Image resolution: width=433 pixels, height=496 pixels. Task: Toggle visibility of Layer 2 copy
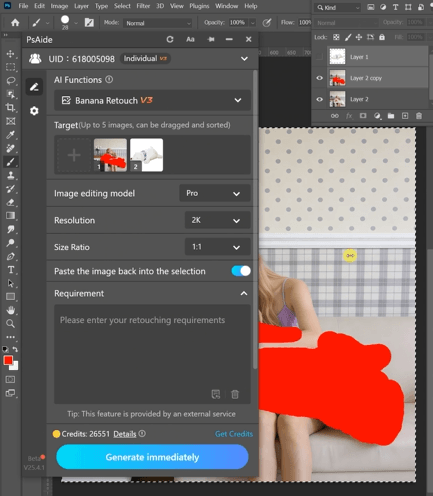[x=319, y=78]
